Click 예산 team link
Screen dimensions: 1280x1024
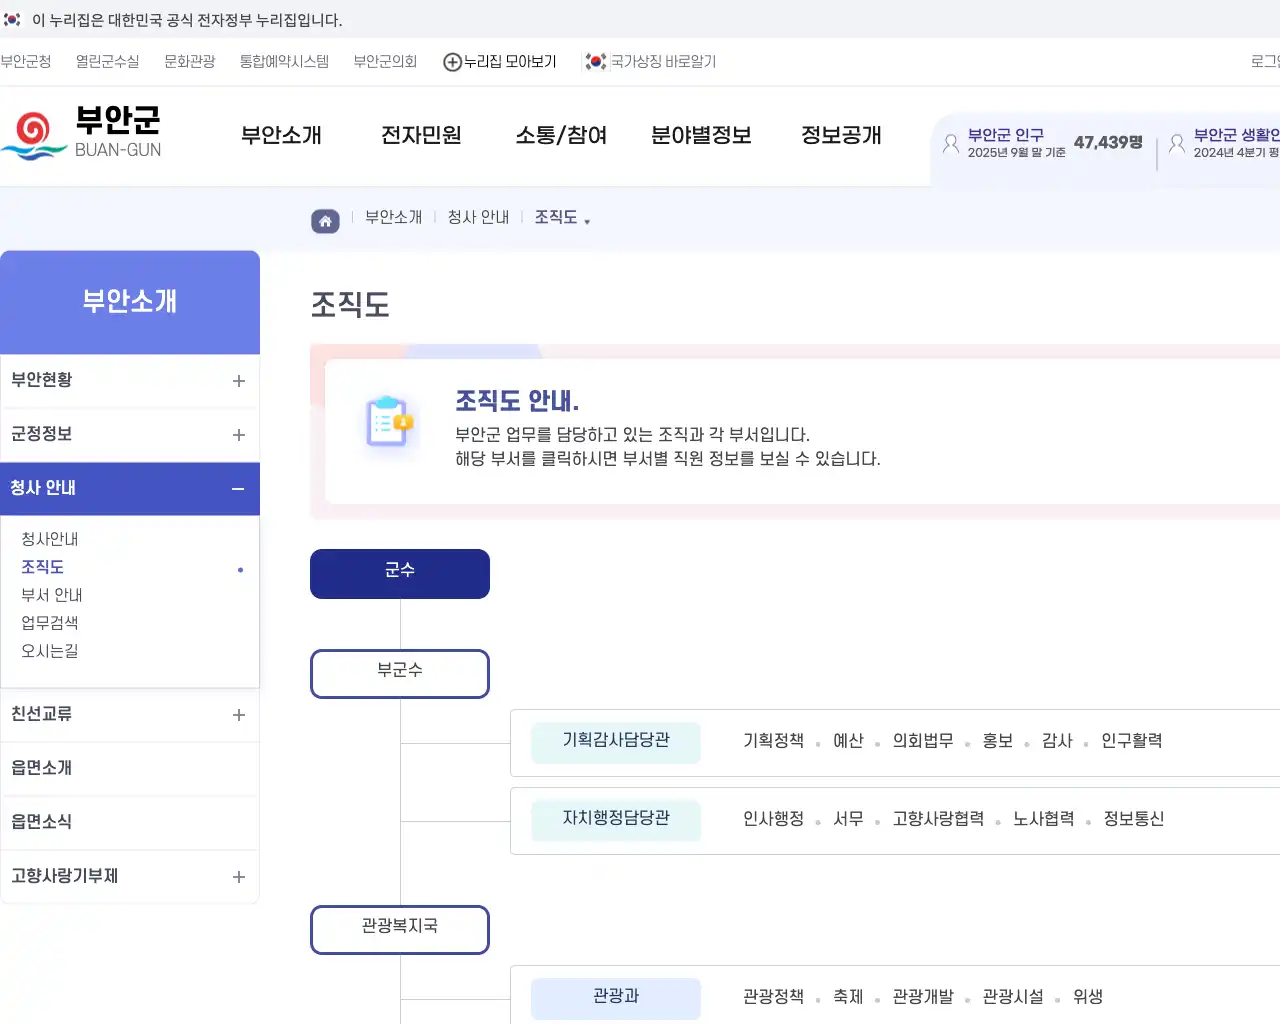point(848,741)
